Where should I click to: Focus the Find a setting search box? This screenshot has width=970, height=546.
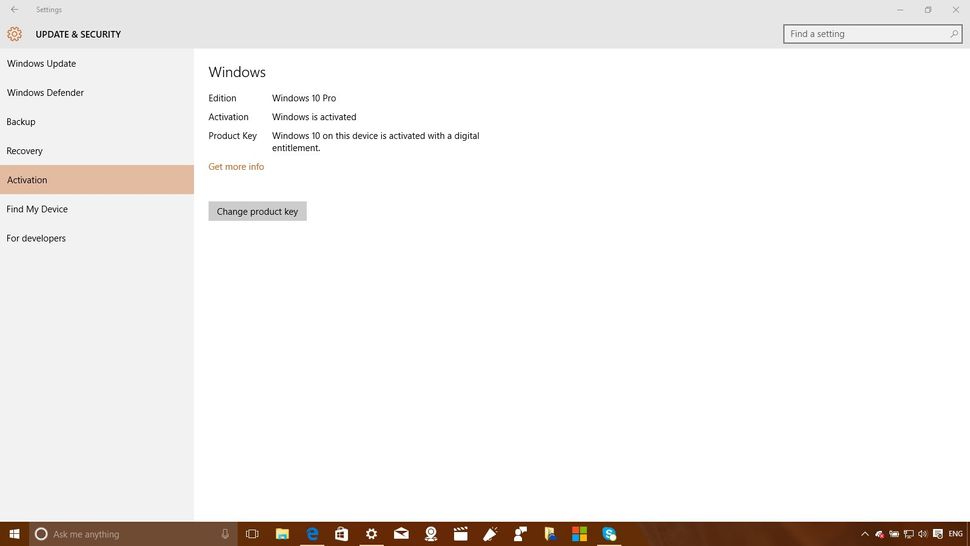(x=873, y=34)
